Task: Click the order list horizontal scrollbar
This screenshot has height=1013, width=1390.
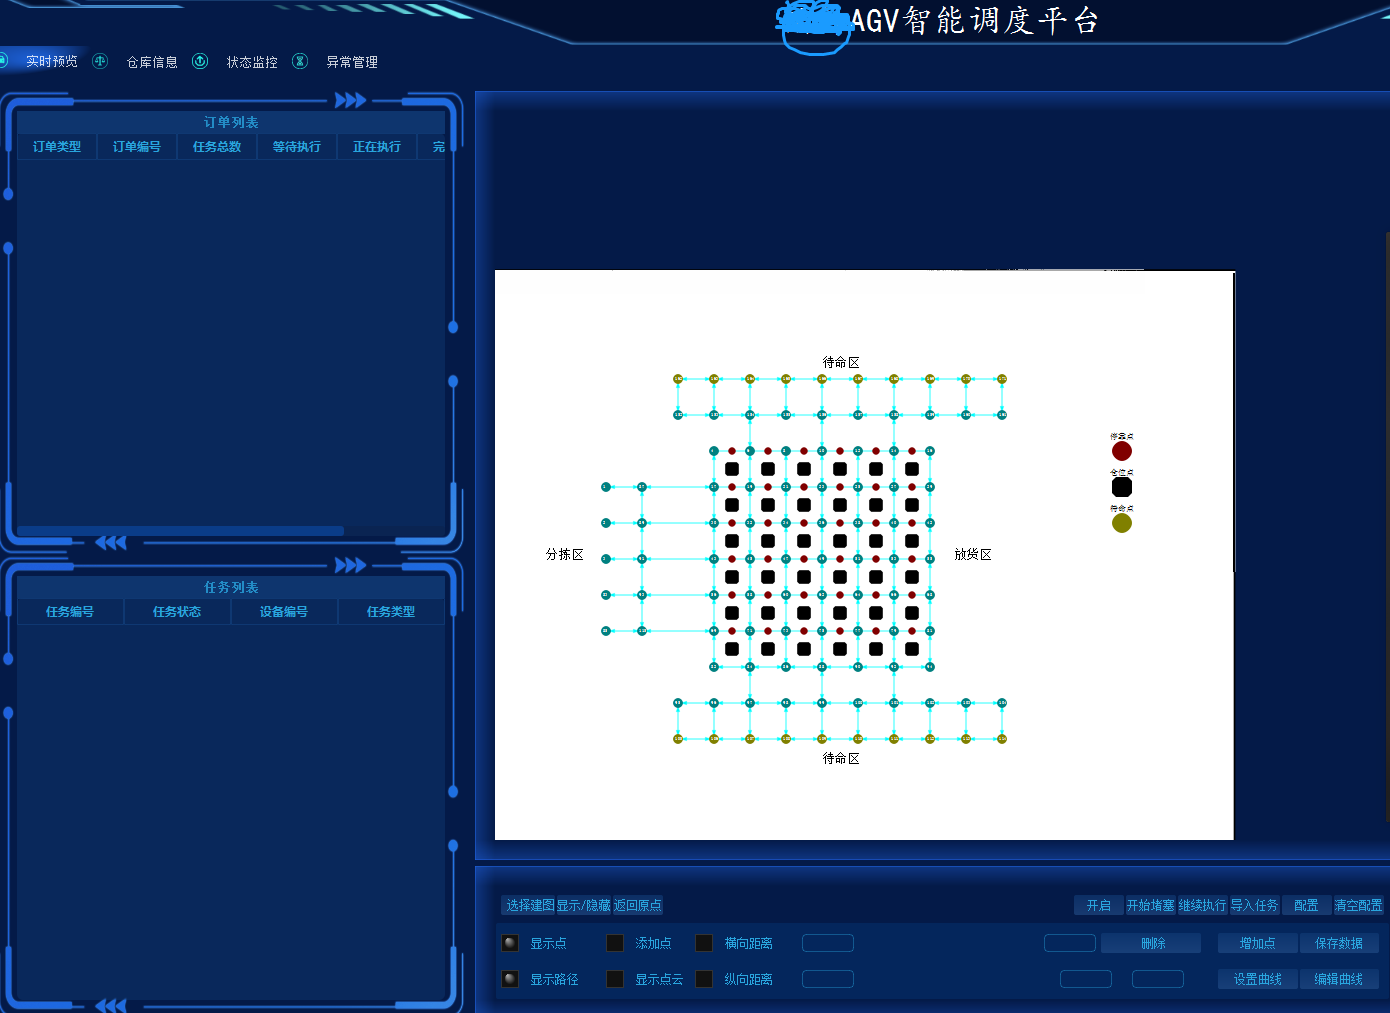Action: (181, 531)
